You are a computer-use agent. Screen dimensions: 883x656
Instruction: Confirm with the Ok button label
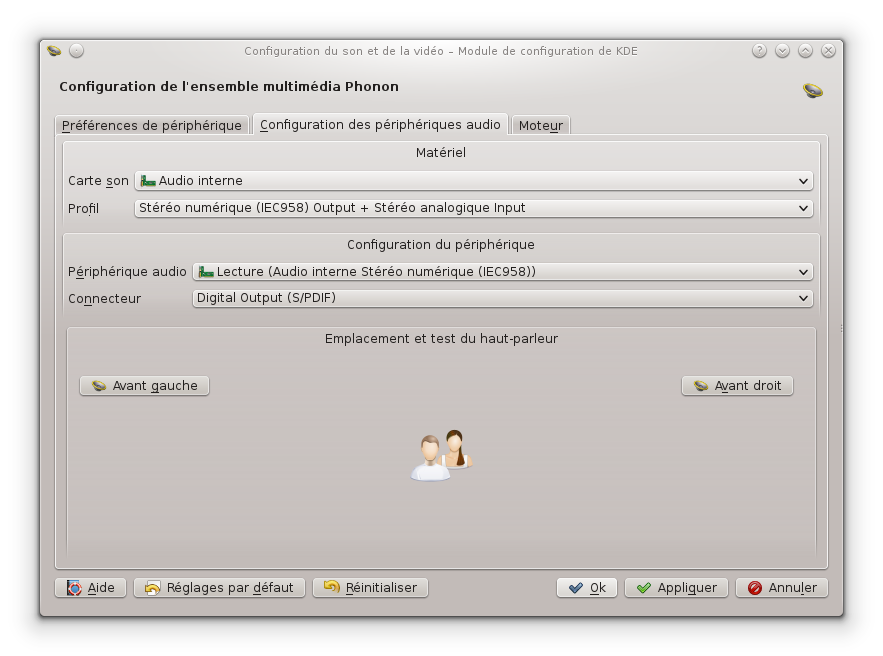tap(597, 588)
